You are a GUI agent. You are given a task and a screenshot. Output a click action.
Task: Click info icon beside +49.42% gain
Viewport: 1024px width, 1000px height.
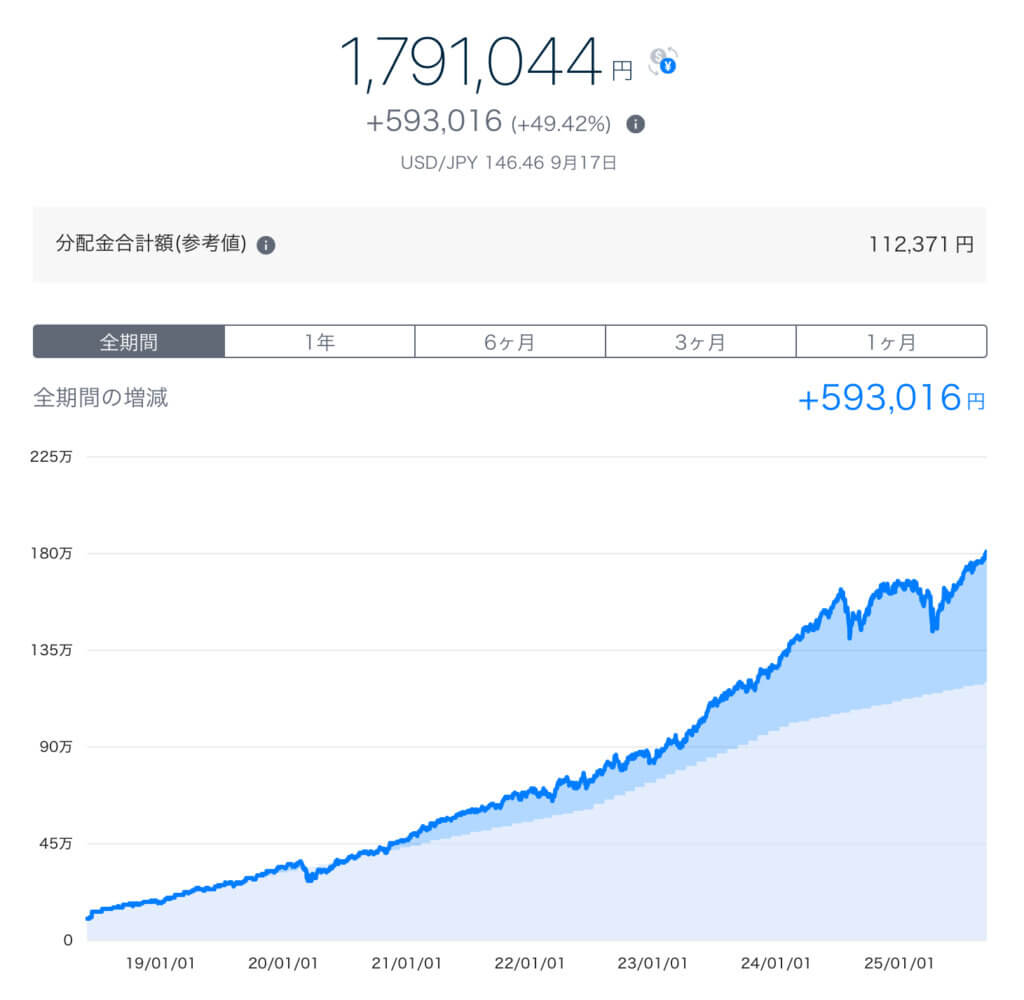pos(635,124)
